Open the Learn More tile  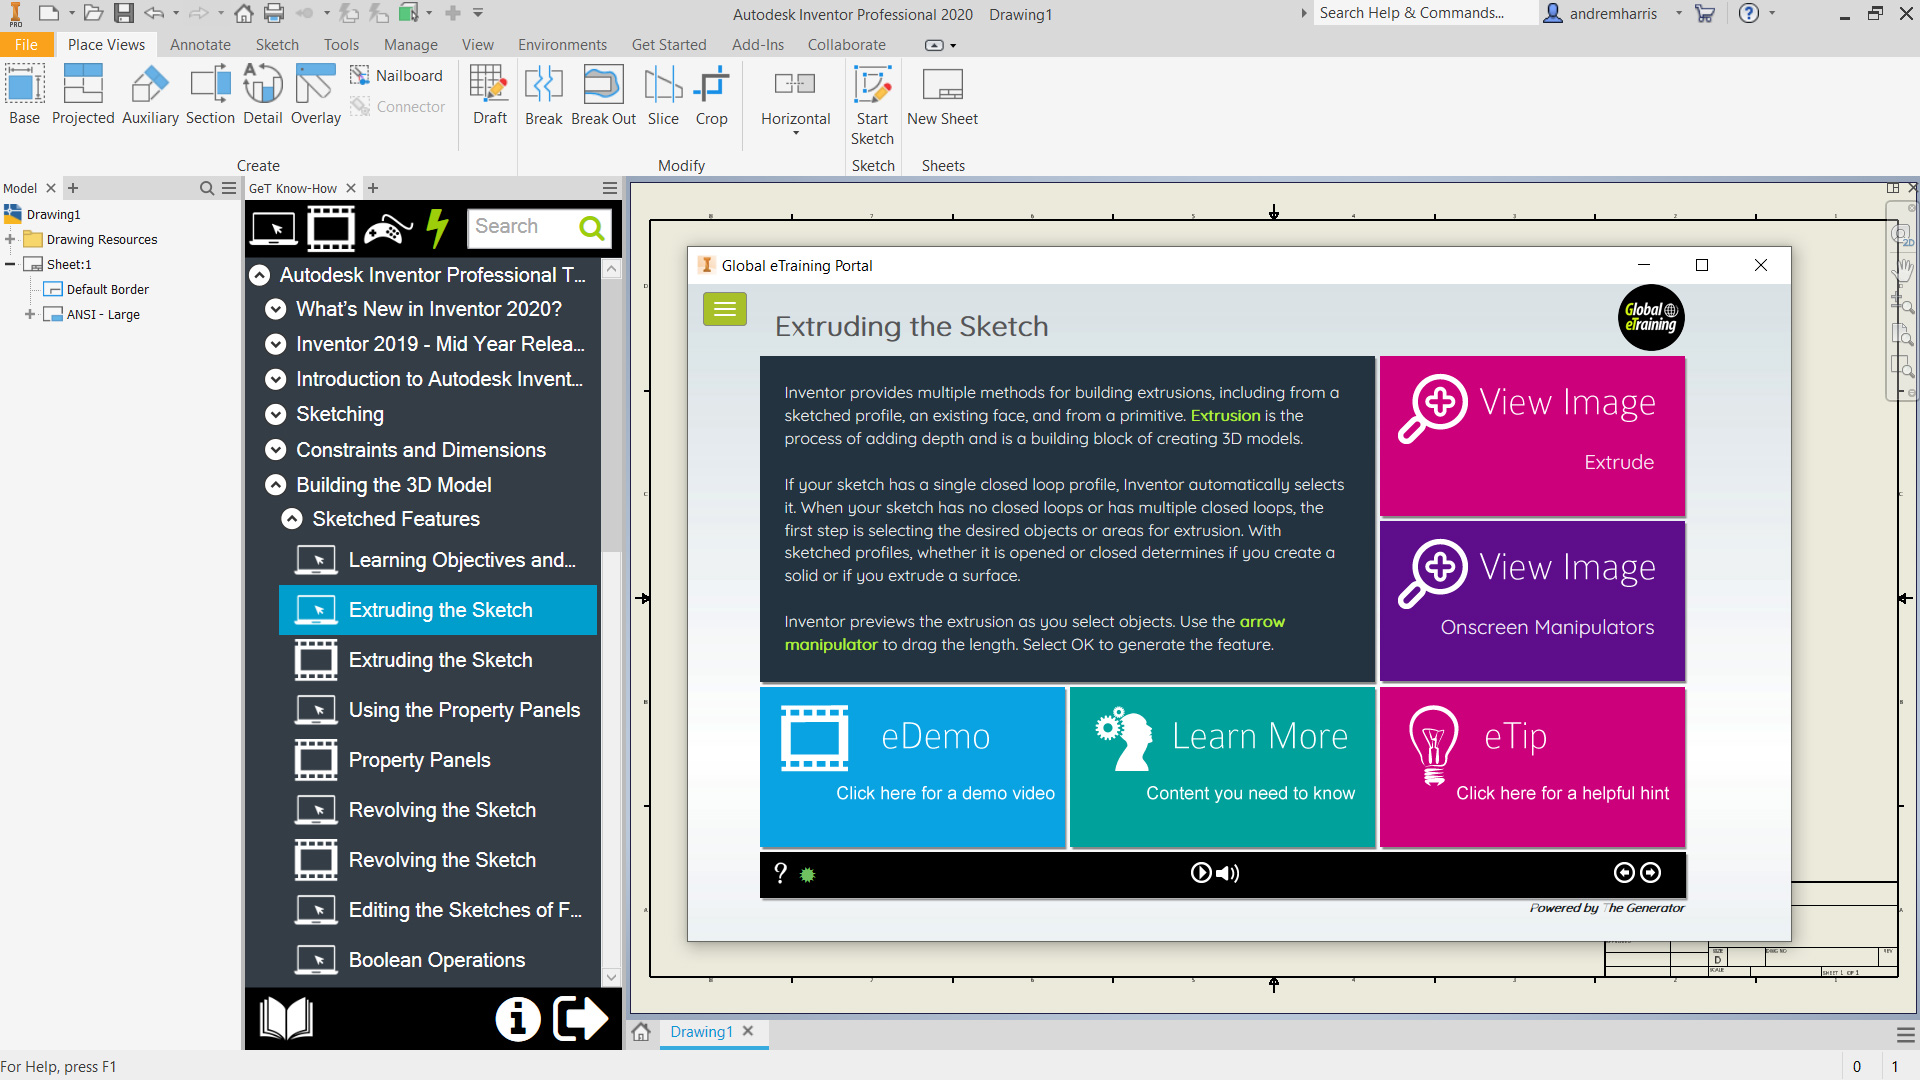click(x=1222, y=767)
